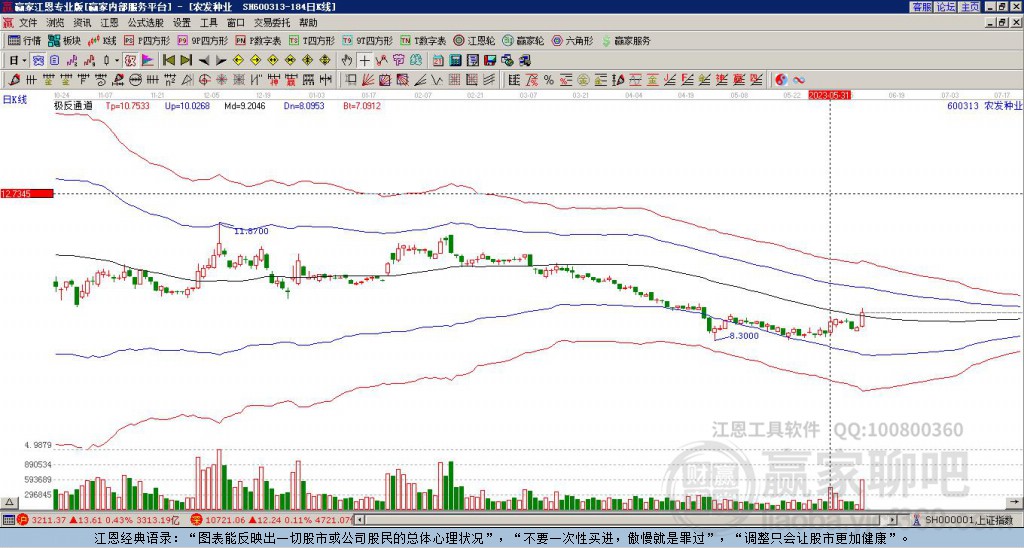The image size is (1024, 548).
Task: Click the floppy disk save icon
Action: click(490, 61)
